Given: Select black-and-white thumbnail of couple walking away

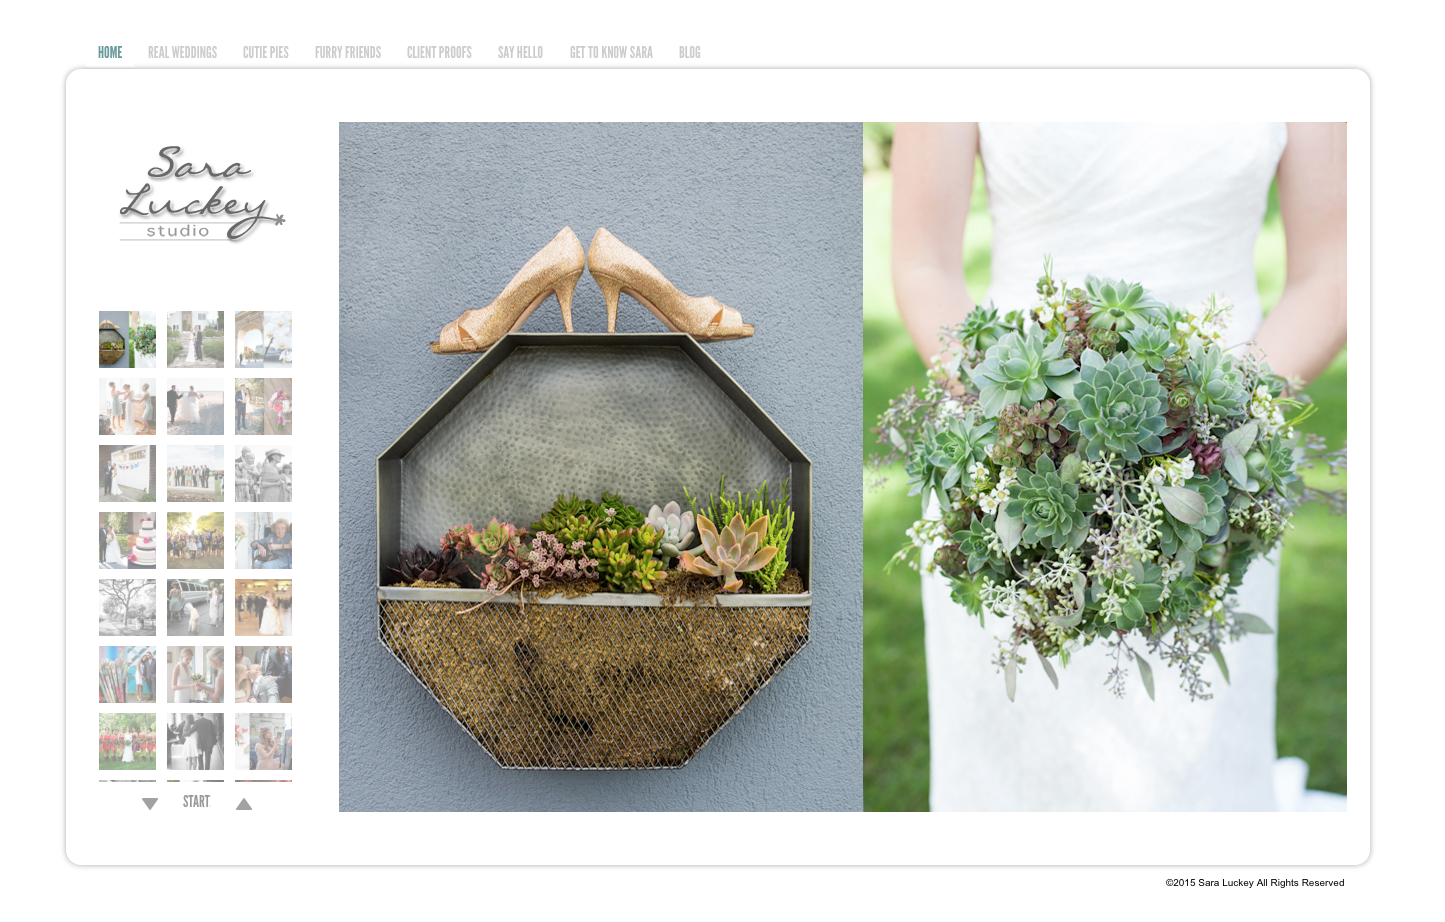Looking at the screenshot, I should click(x=195, y=741).
